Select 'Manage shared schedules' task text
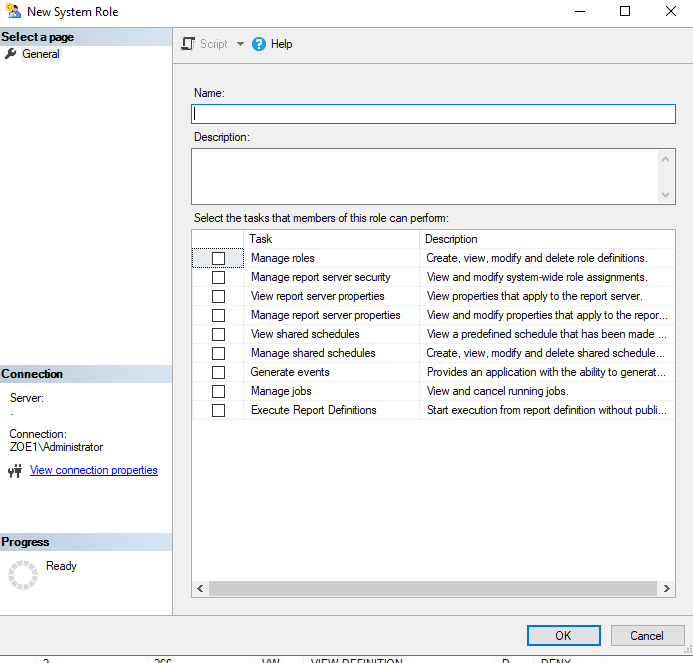The height and width of the screenshot is (663, 693). click(x=313, y=353)
